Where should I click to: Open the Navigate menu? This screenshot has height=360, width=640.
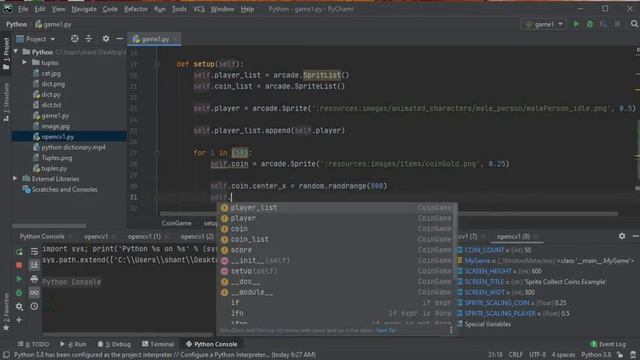[84, 9]
